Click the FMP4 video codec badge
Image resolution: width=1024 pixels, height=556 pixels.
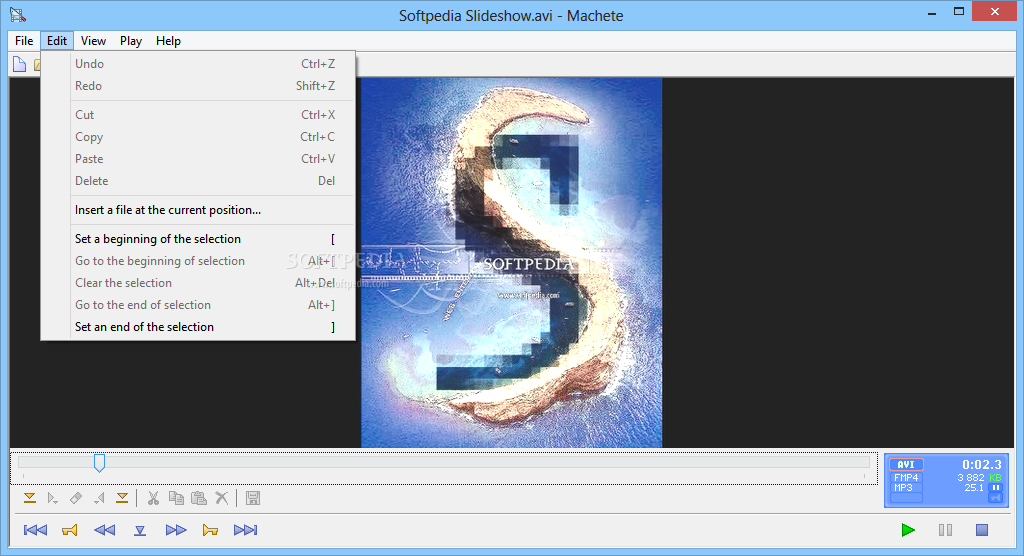pyautogui.click(x=906, y=478)
